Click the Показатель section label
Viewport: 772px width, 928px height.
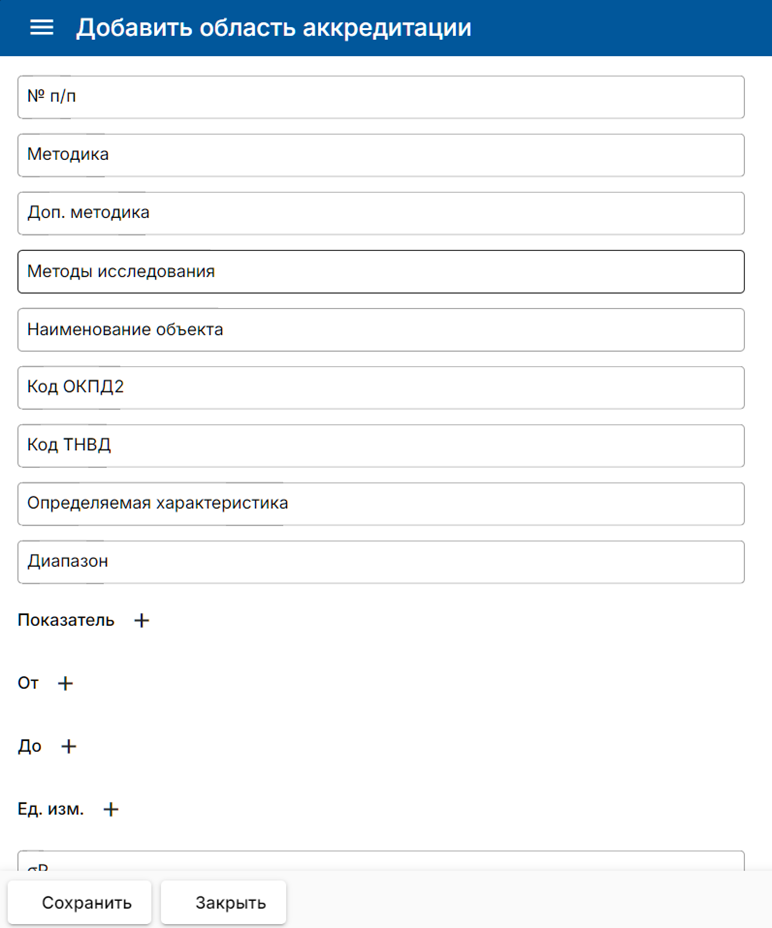66,620
